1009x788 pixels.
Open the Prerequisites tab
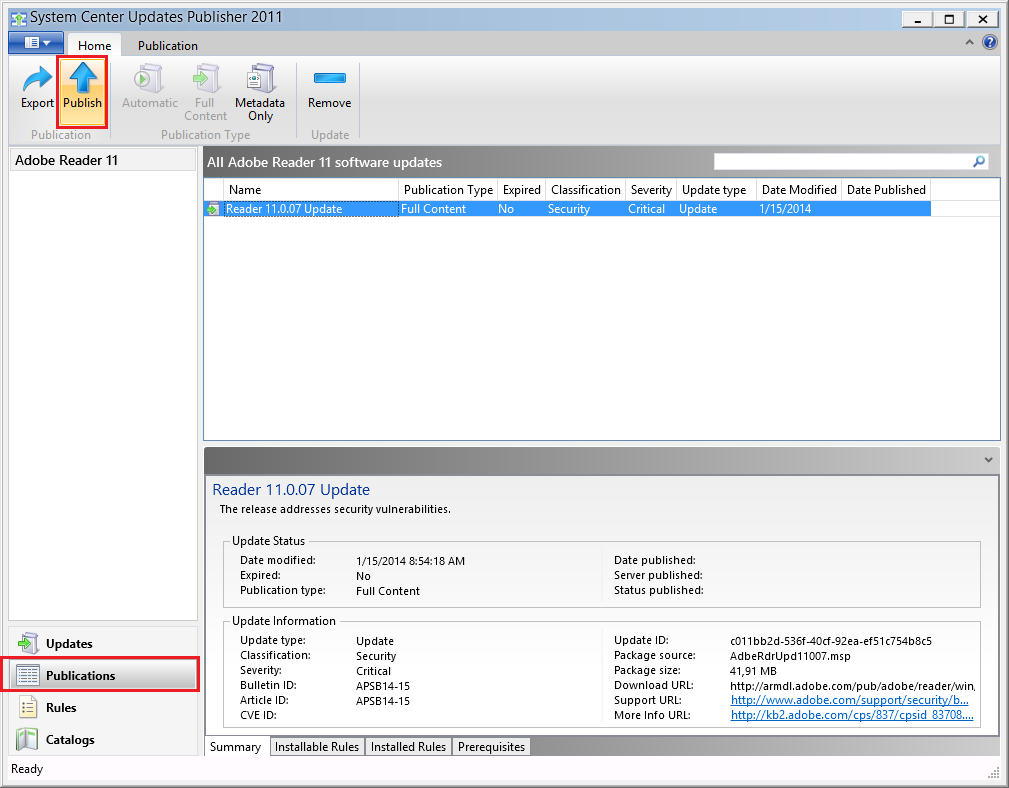(x=492, y=746)
